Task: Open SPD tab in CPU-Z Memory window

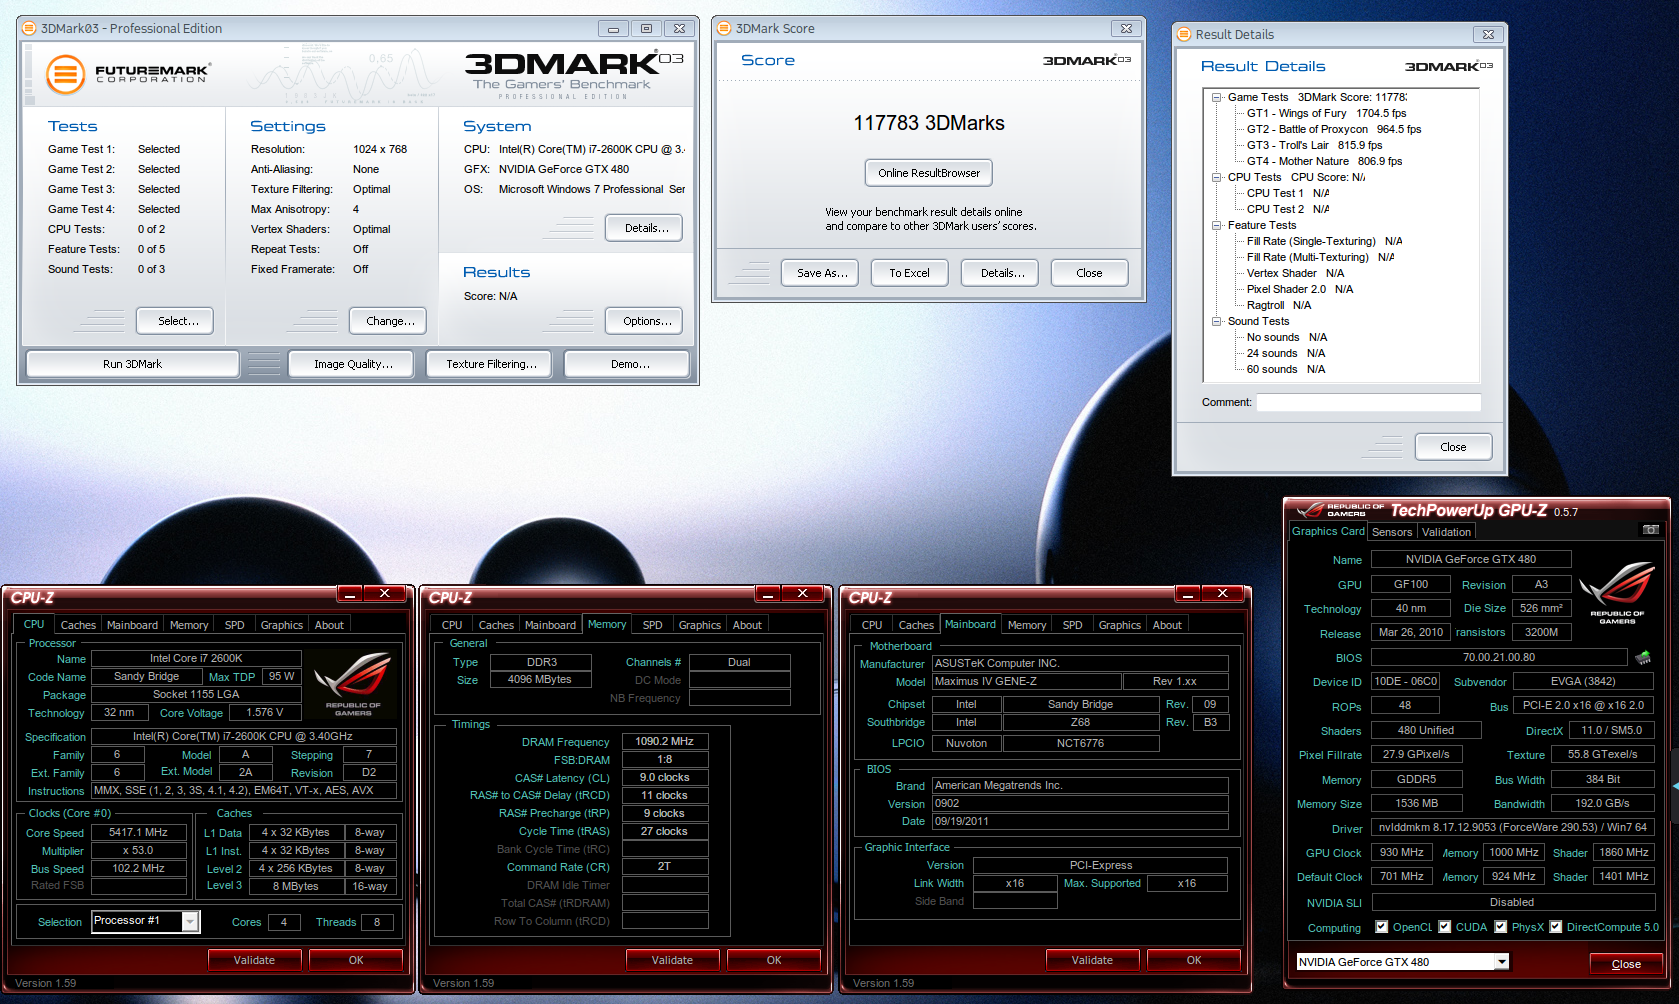Action: click(x=653, y=625)
